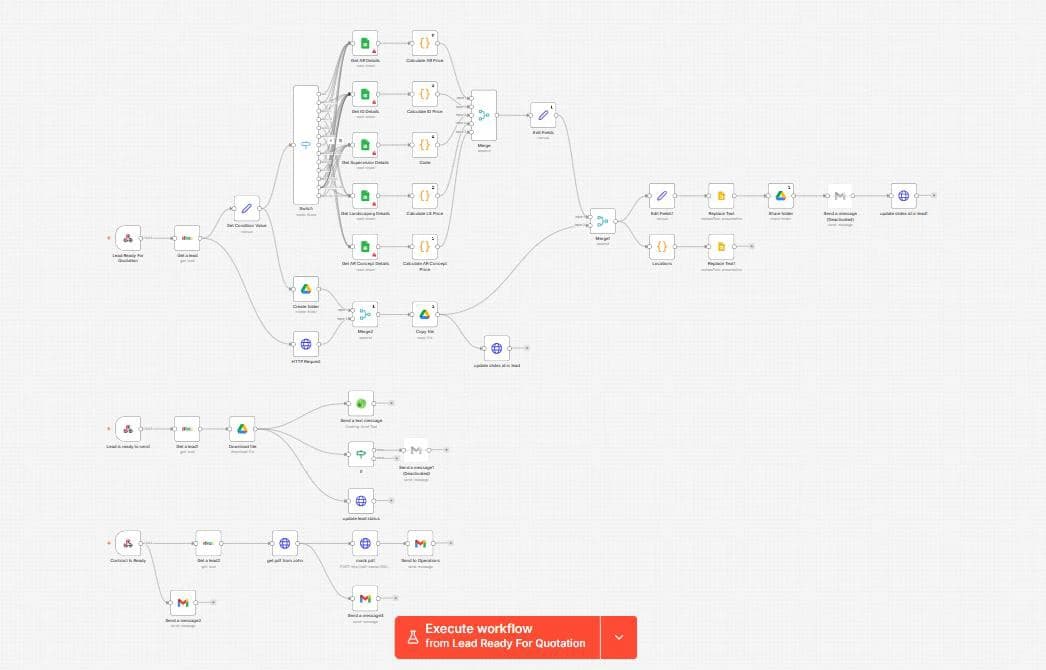Click the plus connector after Send a text message
This screenshot has width=1046, height=670.
(x=392, y=403)
